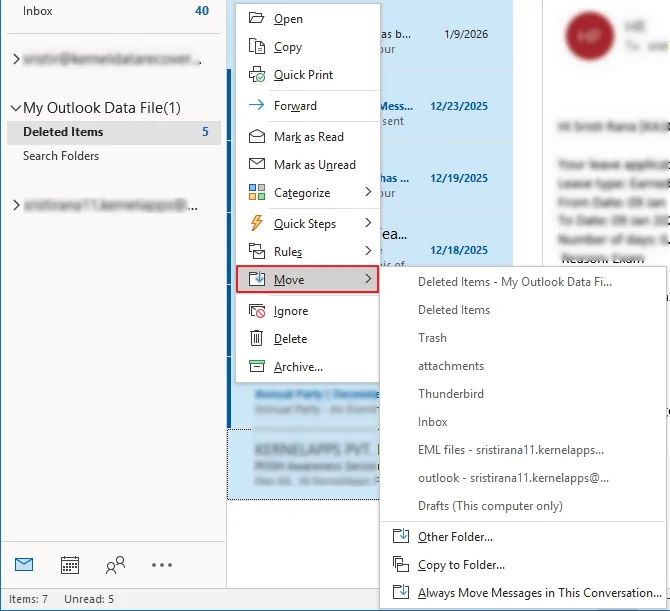The width and height of the screenshot is (670, 611).
Task: Expand the Quick Steps submenu arrow
Action: pos(368,223)
